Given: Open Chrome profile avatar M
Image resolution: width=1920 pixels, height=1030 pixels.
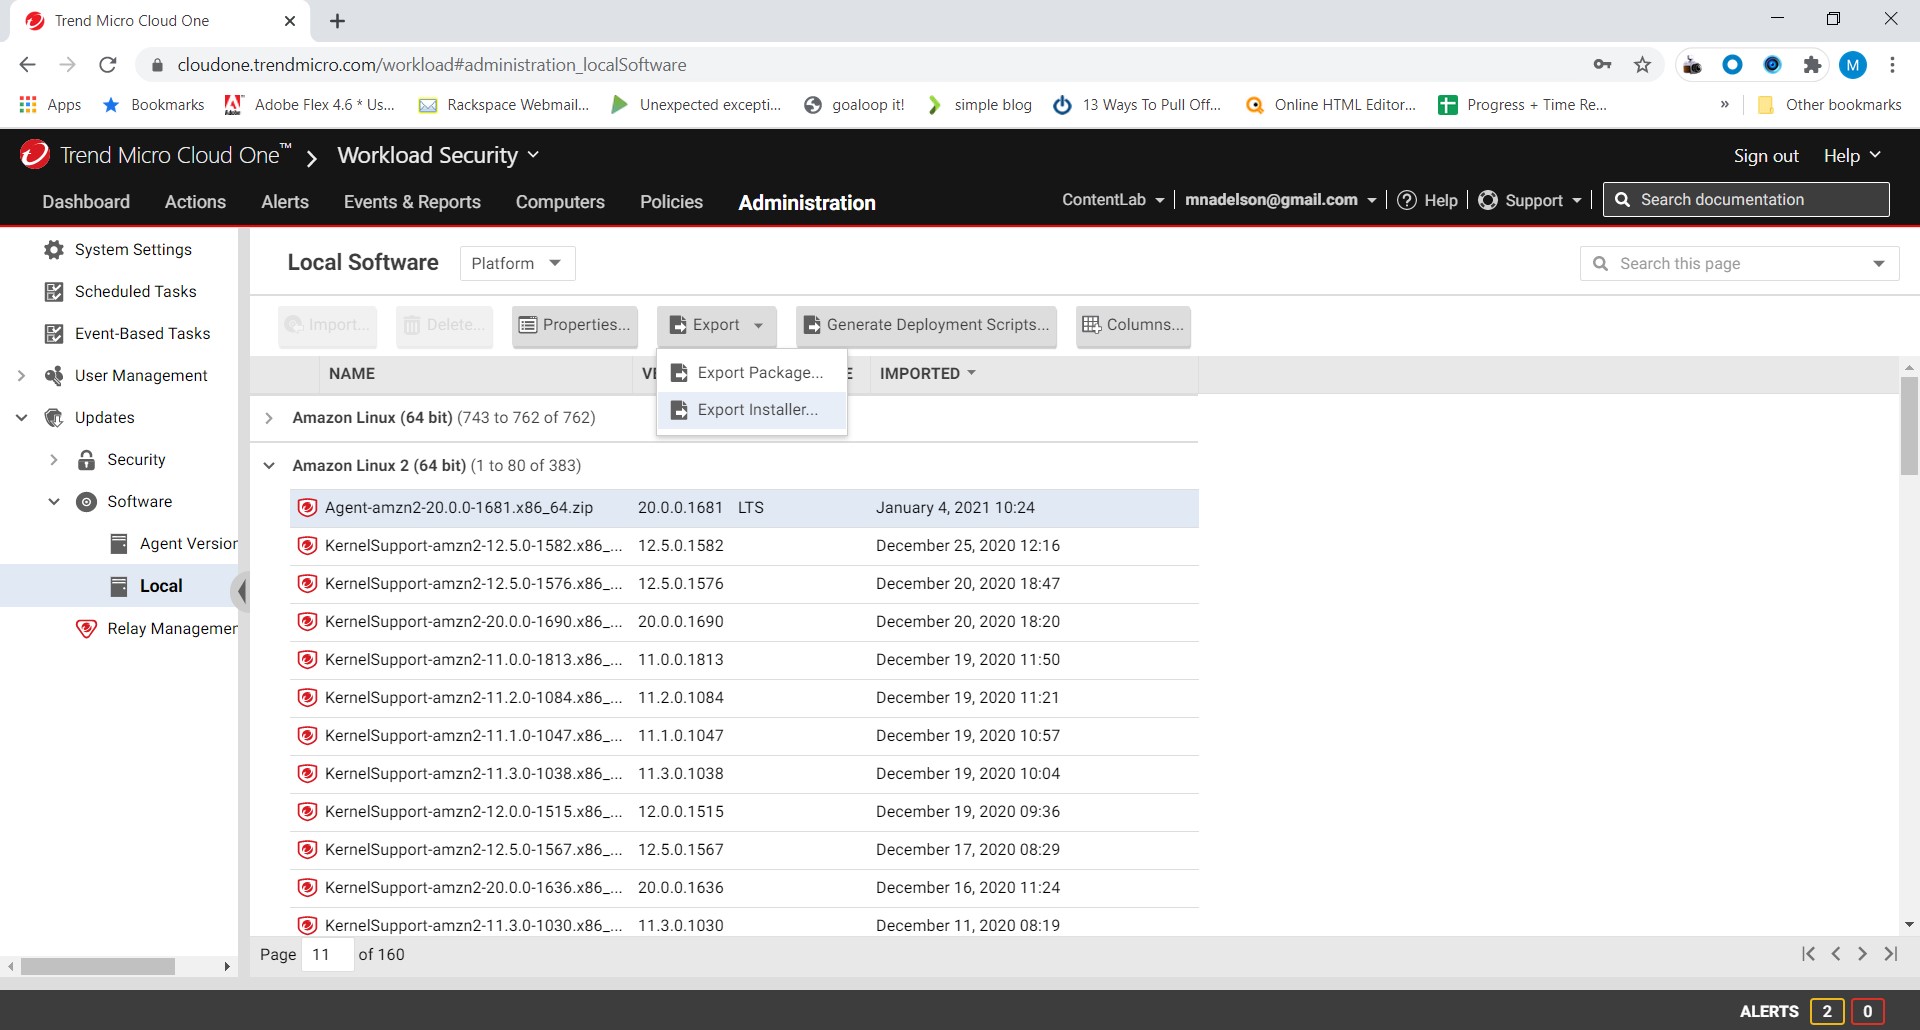Looking at the screenshot, I should click(x=1853, y=65).
